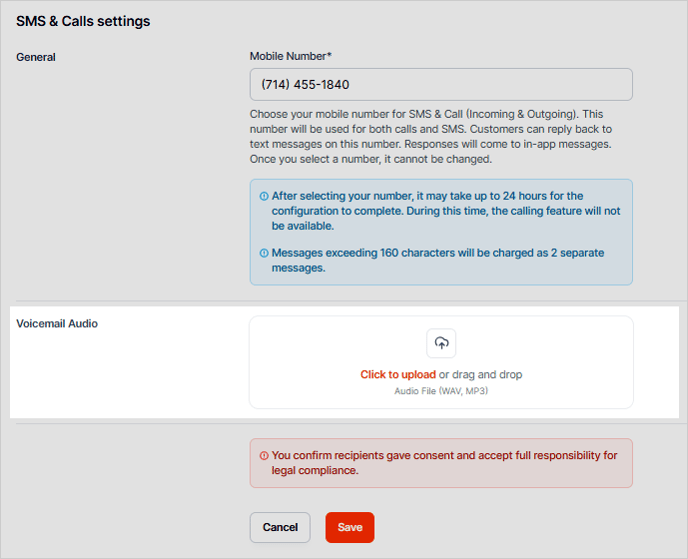The width and height of the screenshot is (688, 559).
Task: Click the cloud upload icon
Action: [x=441, y=343]
